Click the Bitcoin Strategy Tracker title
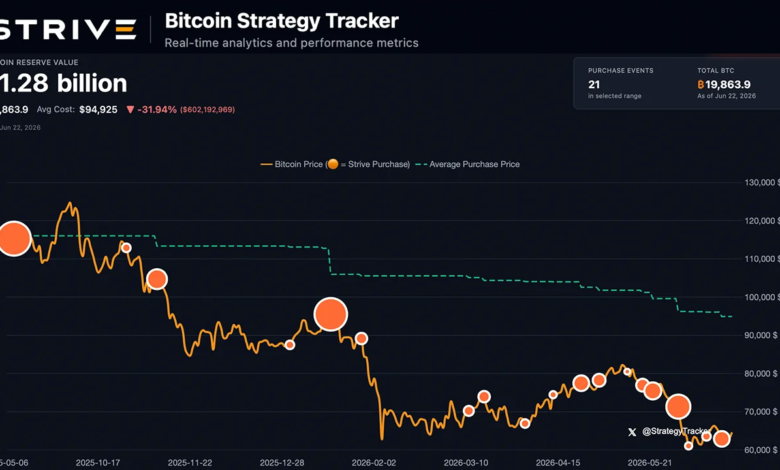 (282, 21)
